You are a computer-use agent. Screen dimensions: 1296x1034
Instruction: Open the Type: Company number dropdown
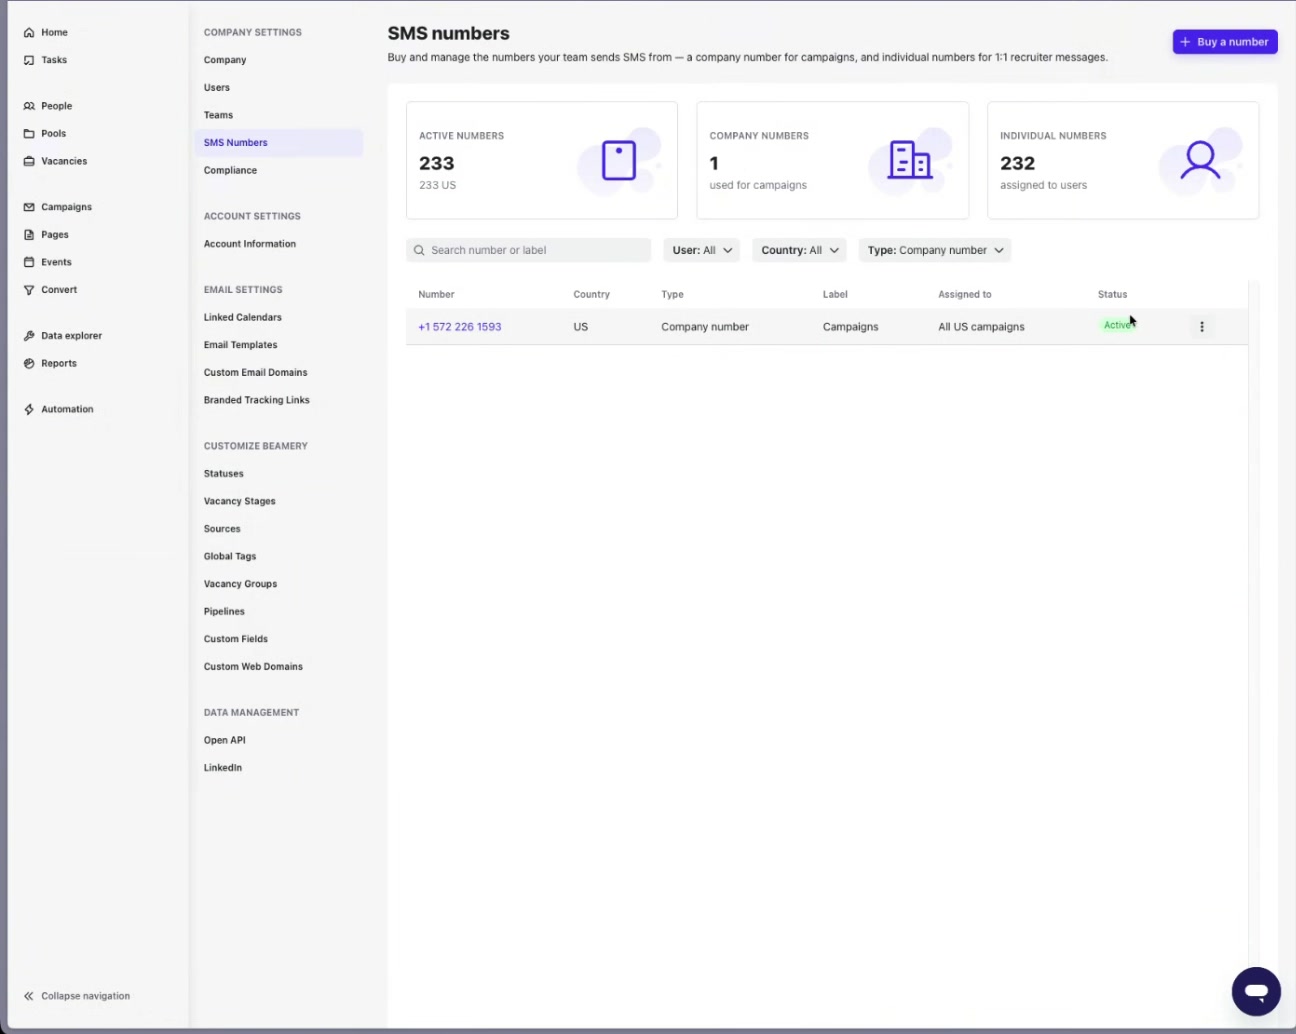point(935,250)
